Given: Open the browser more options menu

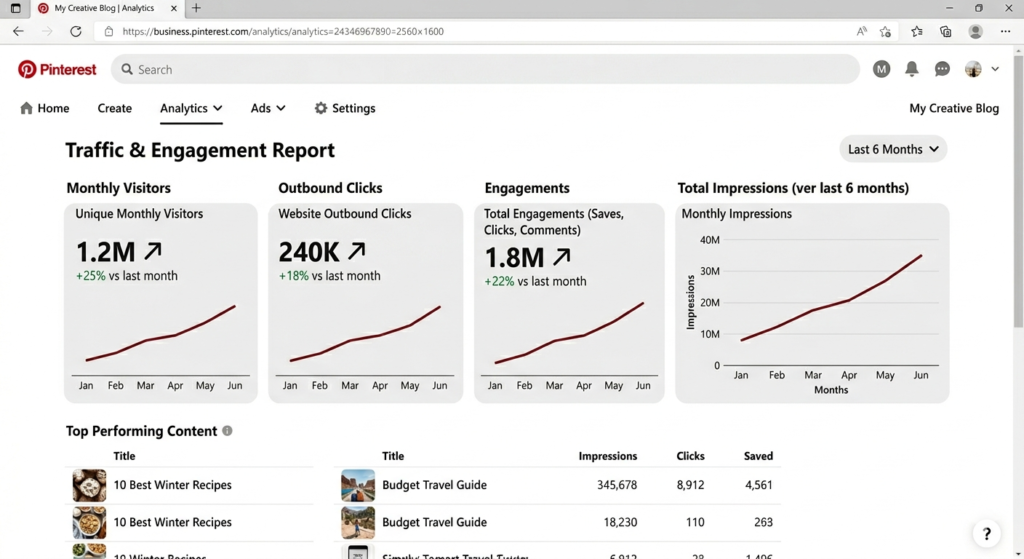Looking at the screenshot, I should click(1005, 31).
